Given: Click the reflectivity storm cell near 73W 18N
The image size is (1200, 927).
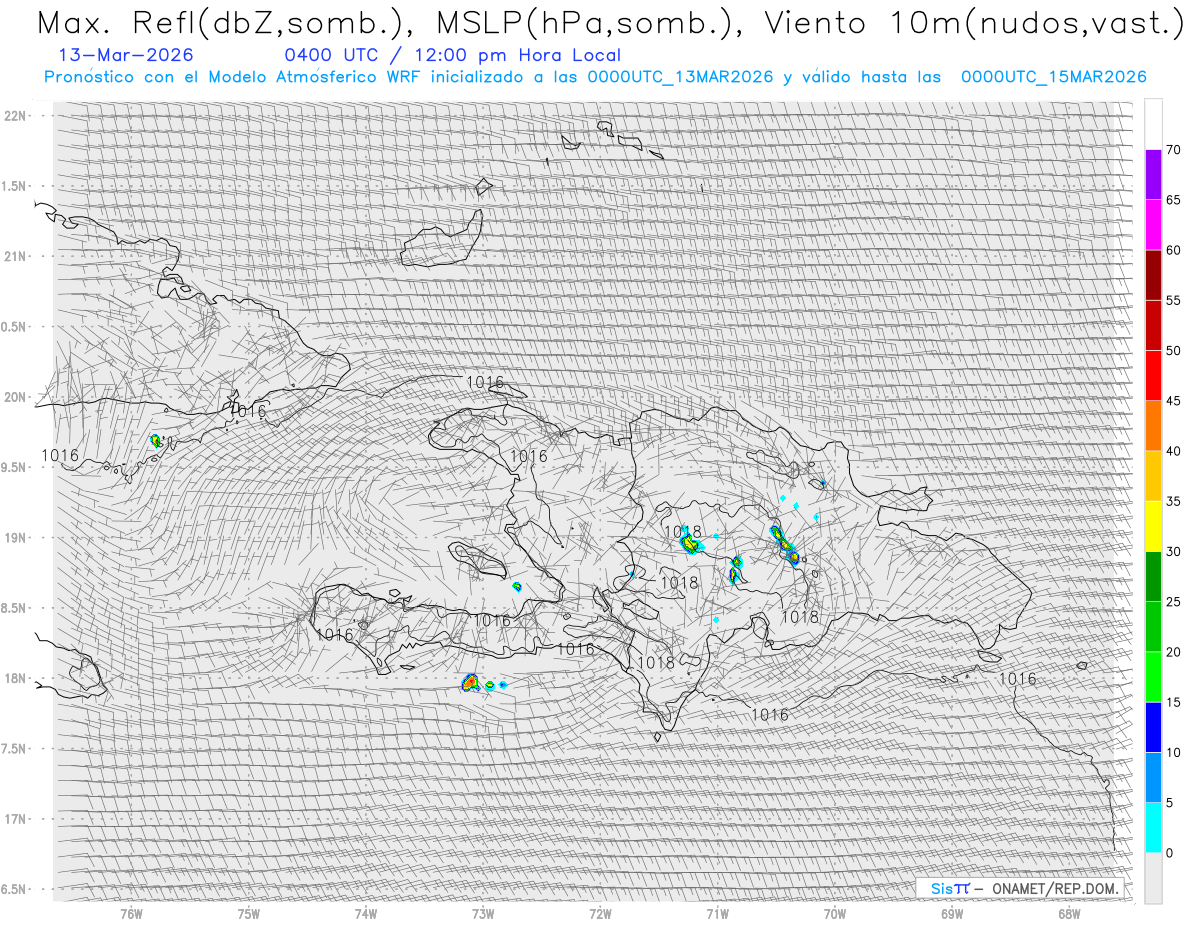Looking at the screenshot, I should 471,682.
